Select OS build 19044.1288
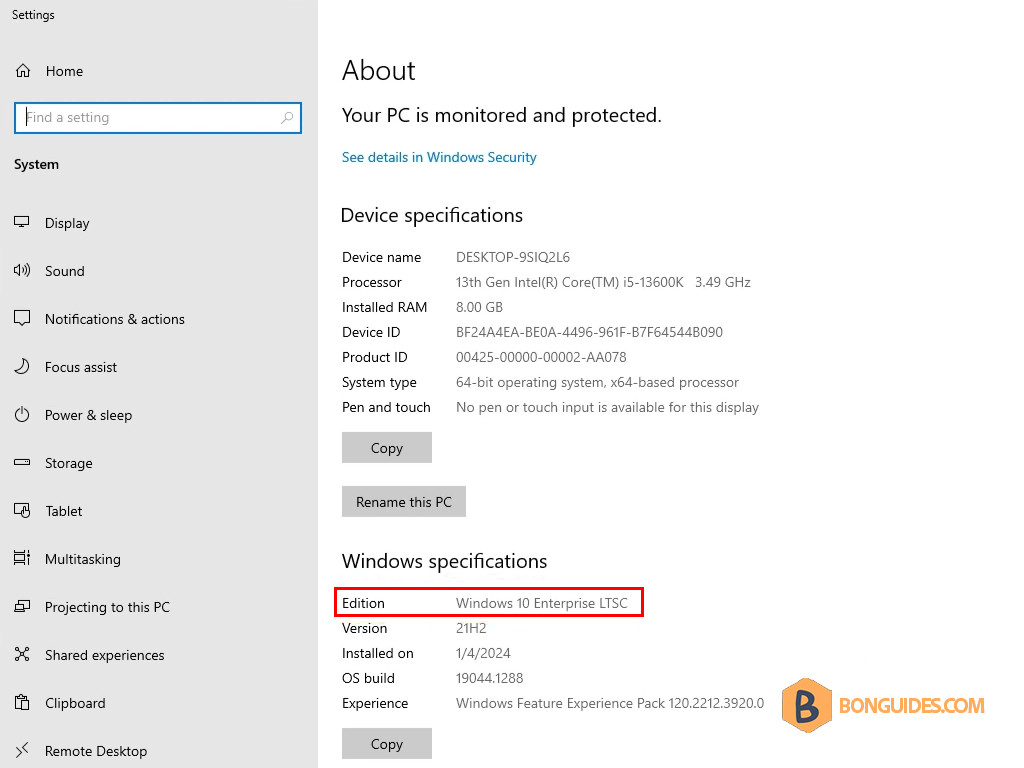The width and height of the screenshot is (1024, 768). [x=489, y=678]
